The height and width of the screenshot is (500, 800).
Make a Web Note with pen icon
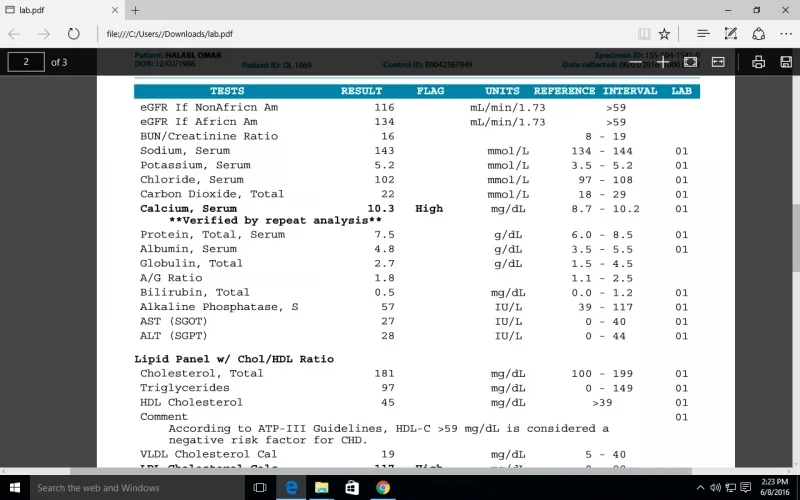click(731, 34)
